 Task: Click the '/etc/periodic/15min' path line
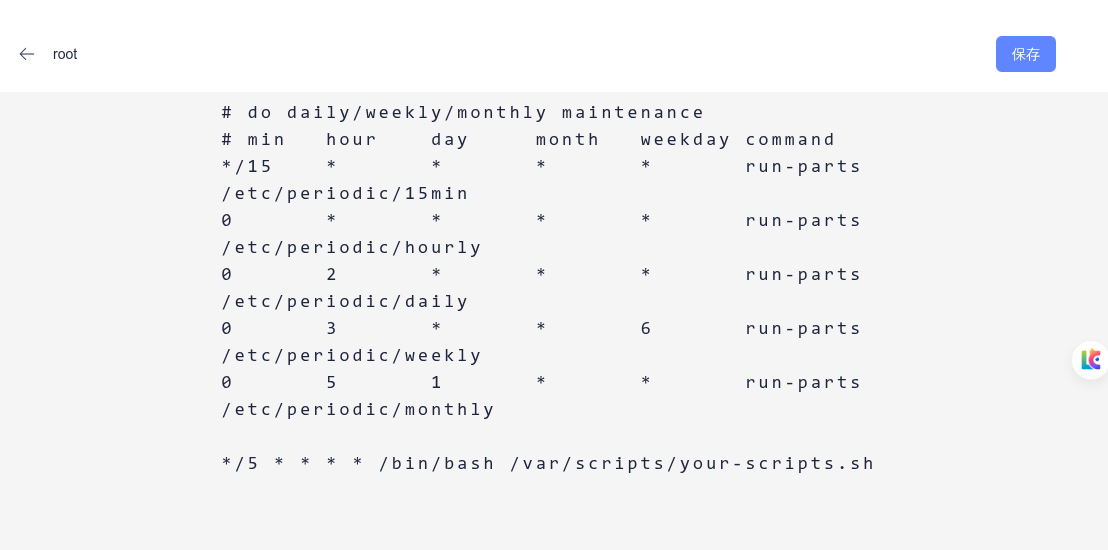(x=345, y=194)
